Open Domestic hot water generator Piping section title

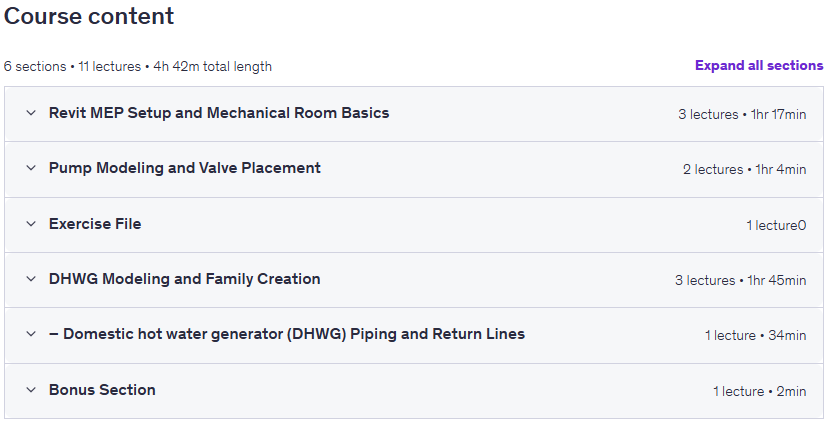coord(287,334)
